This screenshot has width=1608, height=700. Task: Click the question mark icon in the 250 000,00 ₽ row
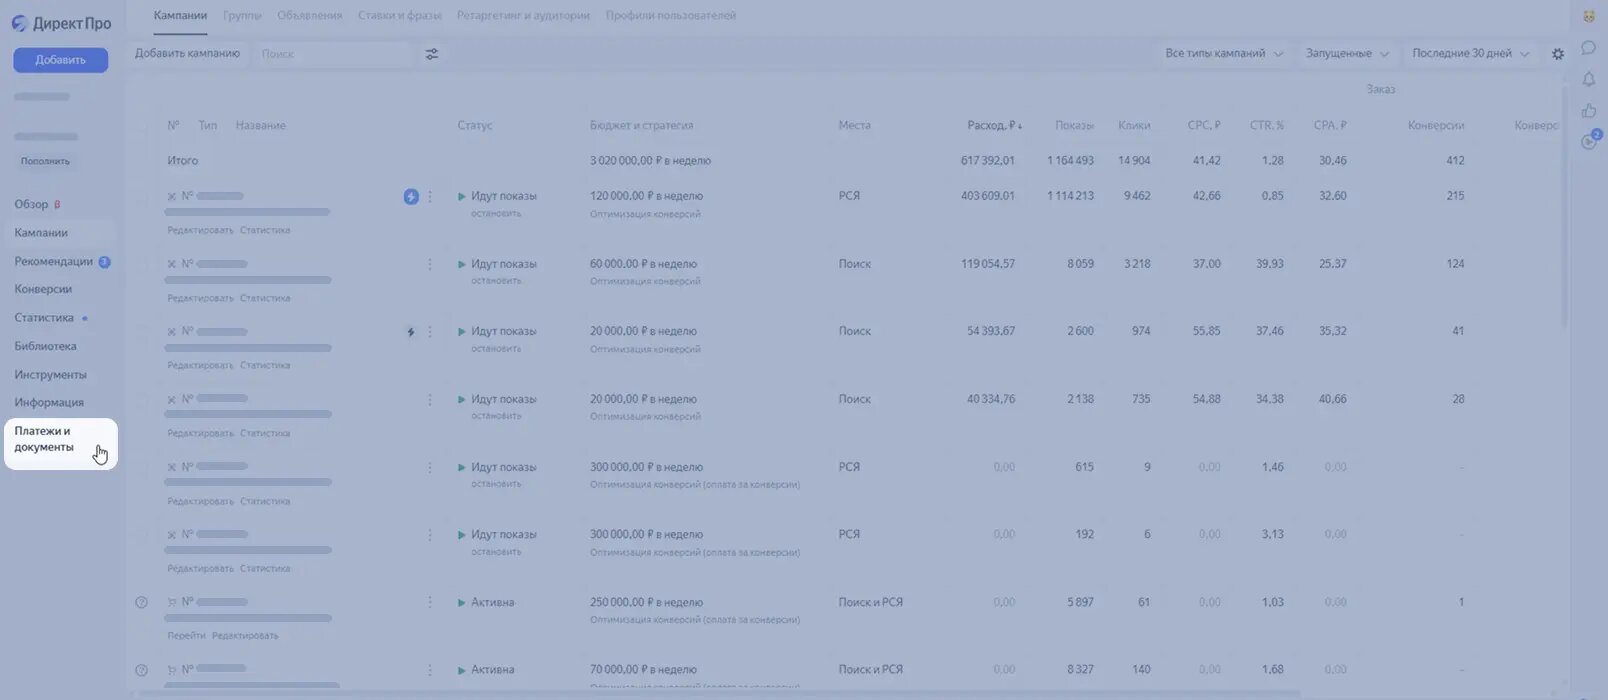pos(141,602)
